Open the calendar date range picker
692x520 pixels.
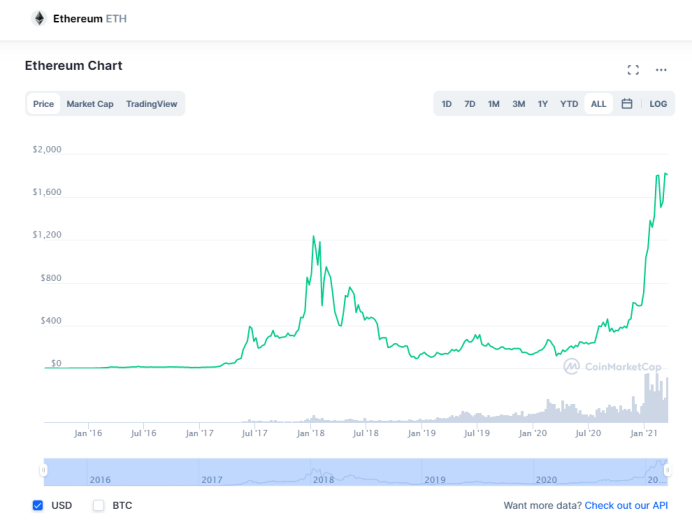coord(627,104)
